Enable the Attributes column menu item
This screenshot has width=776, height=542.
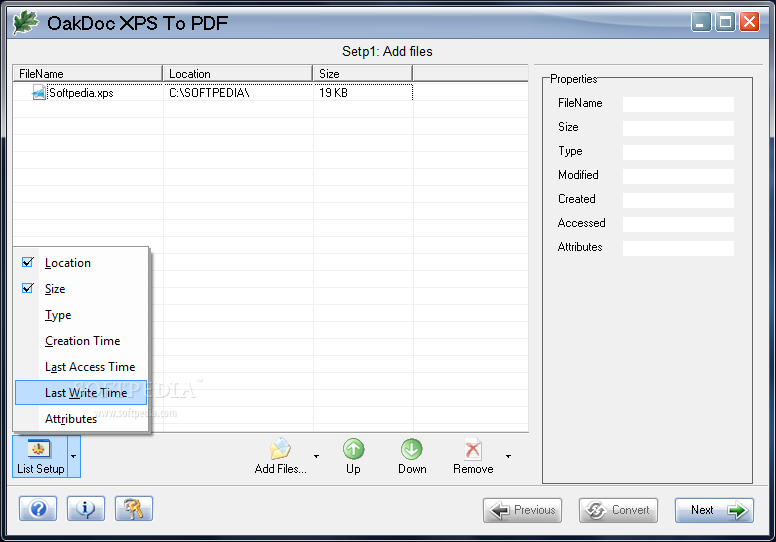tap(81, 419)
